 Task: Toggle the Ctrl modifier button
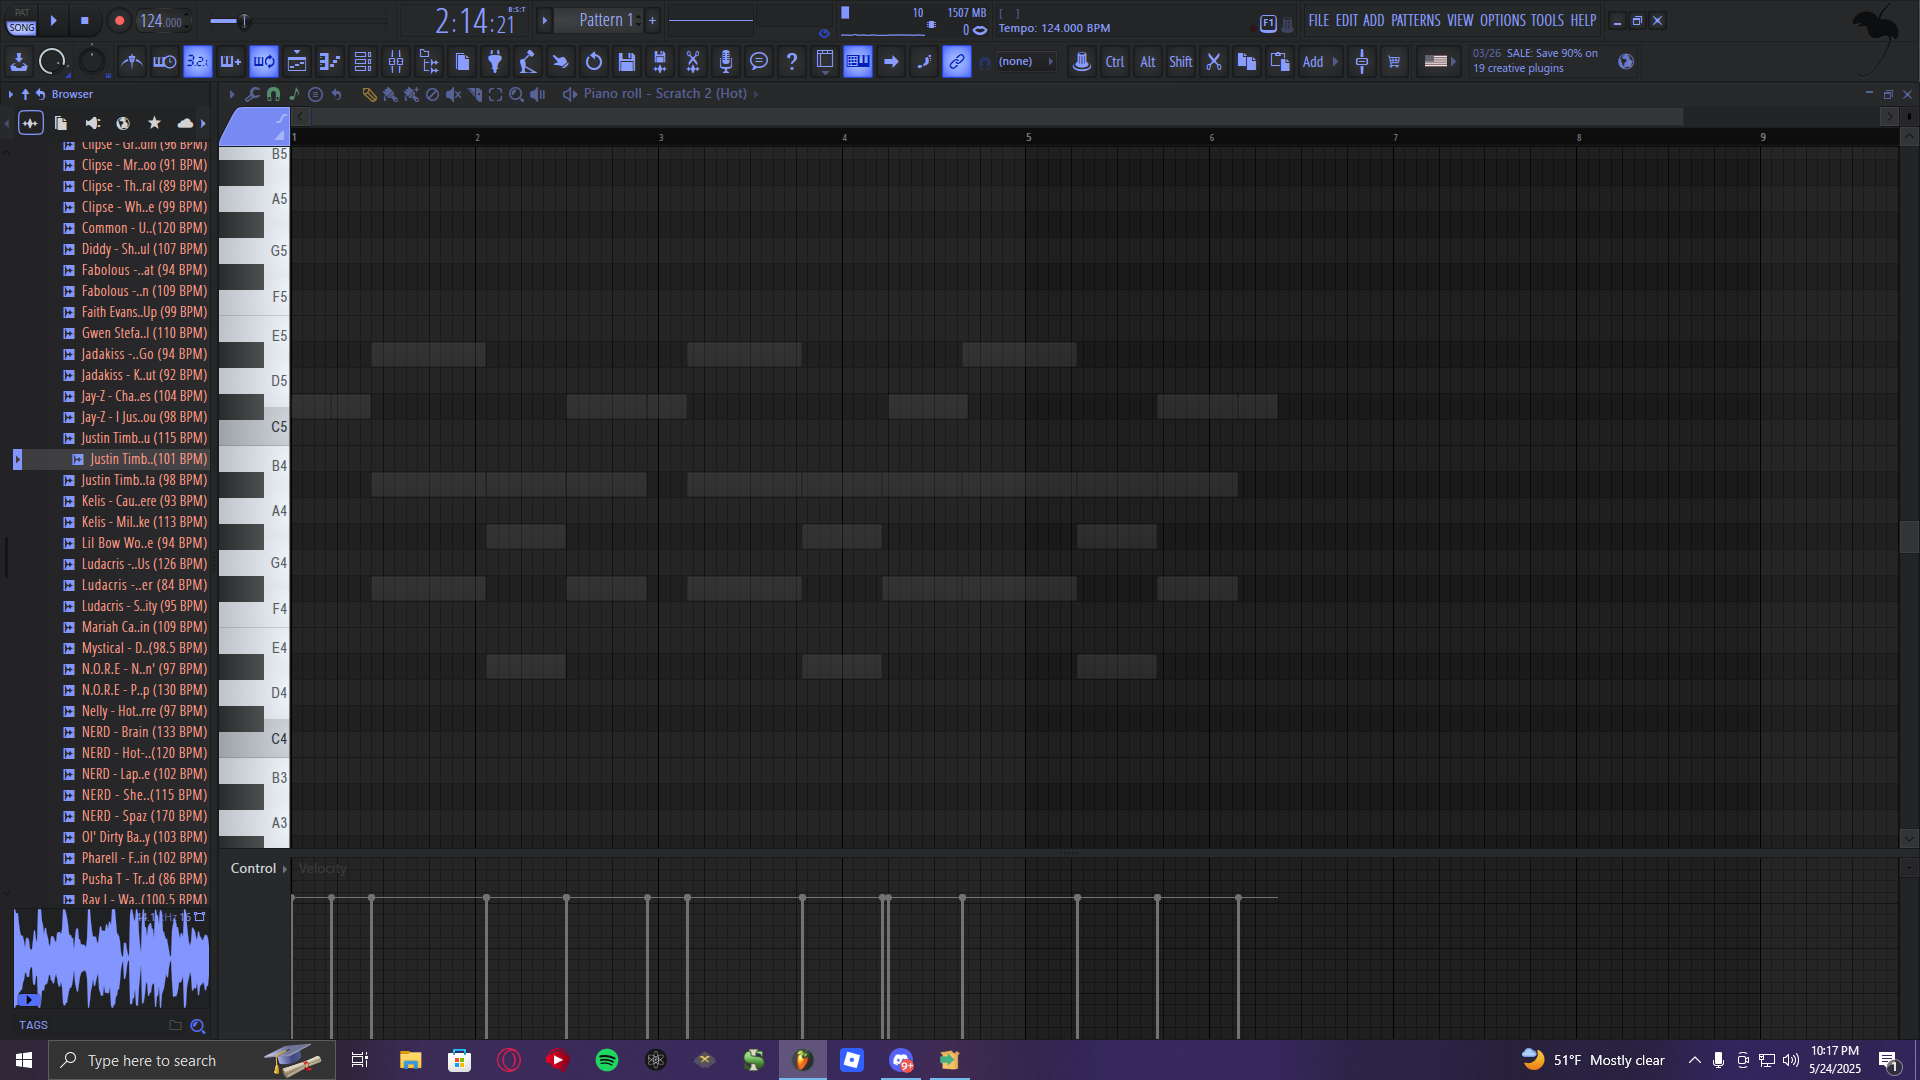point(1114,62)
